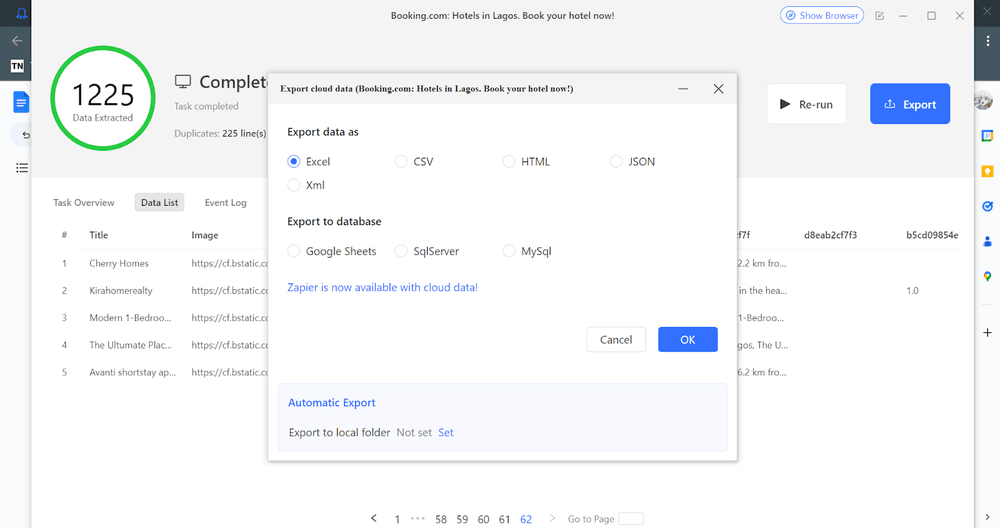Switch to Task Overview tab
This screenshot has width=1000, height=528.
[84, 203]
